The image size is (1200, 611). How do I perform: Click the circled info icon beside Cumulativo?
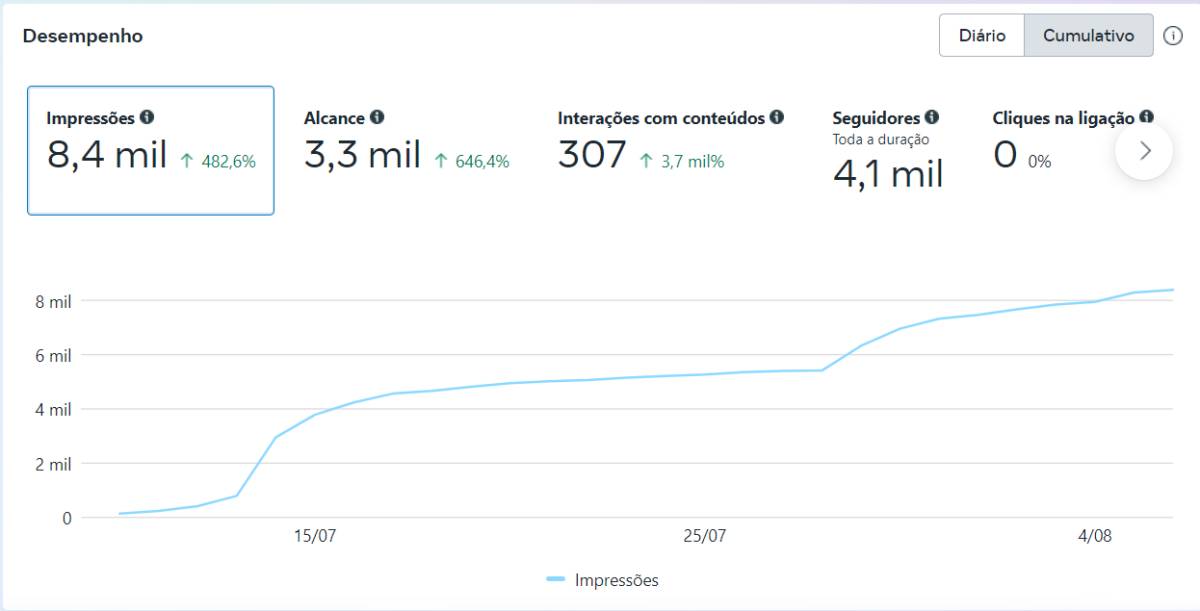tap(1173, 35)
